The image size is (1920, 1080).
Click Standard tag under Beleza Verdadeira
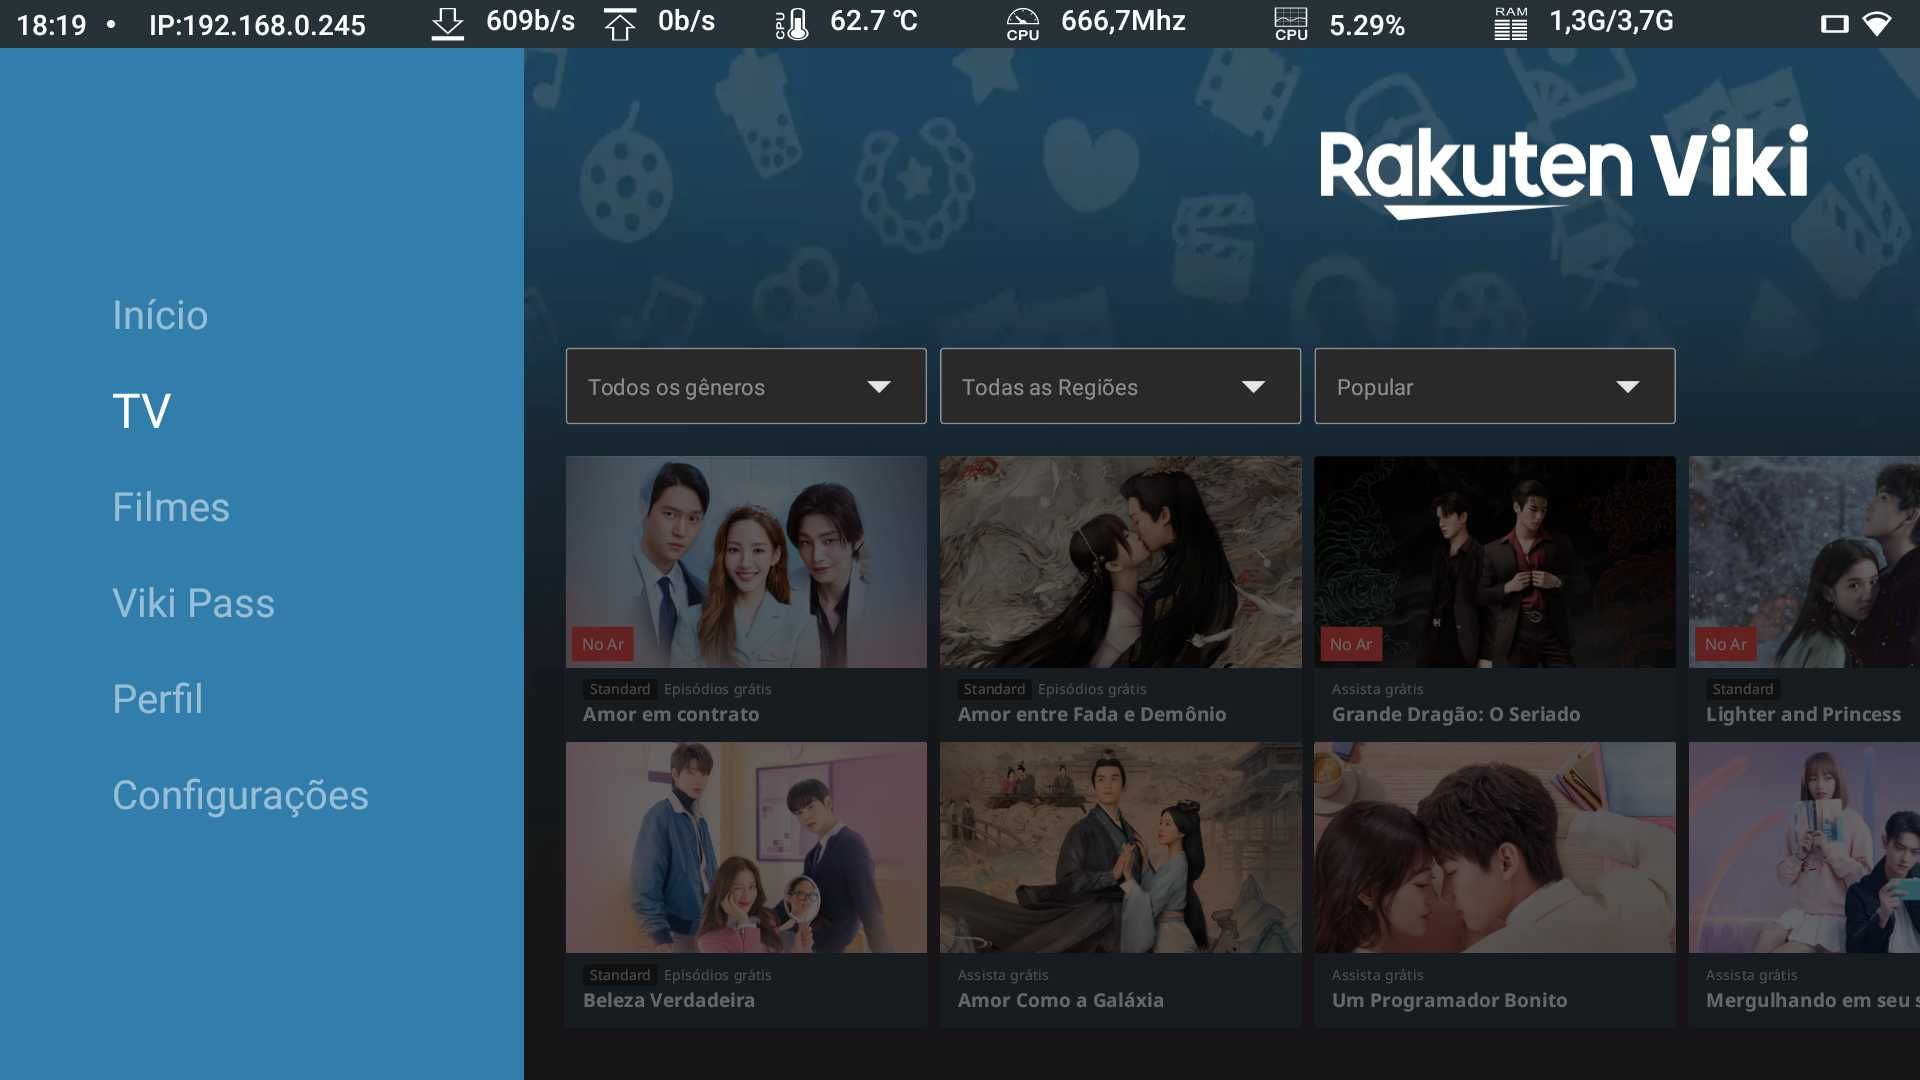click(x=619, y=975)
